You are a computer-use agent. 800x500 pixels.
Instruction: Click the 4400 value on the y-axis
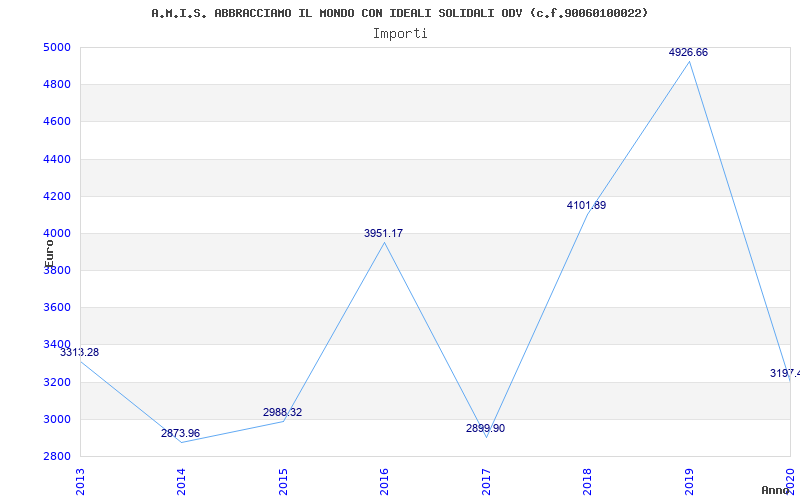pyautogui.click(x=57, y=159)
